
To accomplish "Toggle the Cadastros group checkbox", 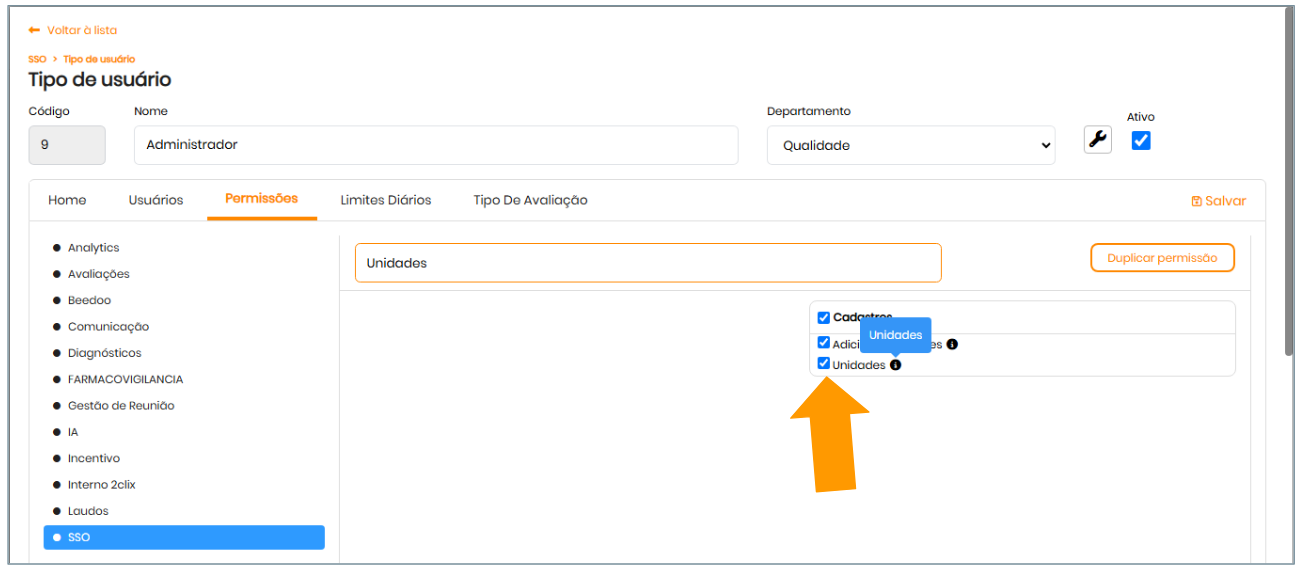I will click(823, 318).
